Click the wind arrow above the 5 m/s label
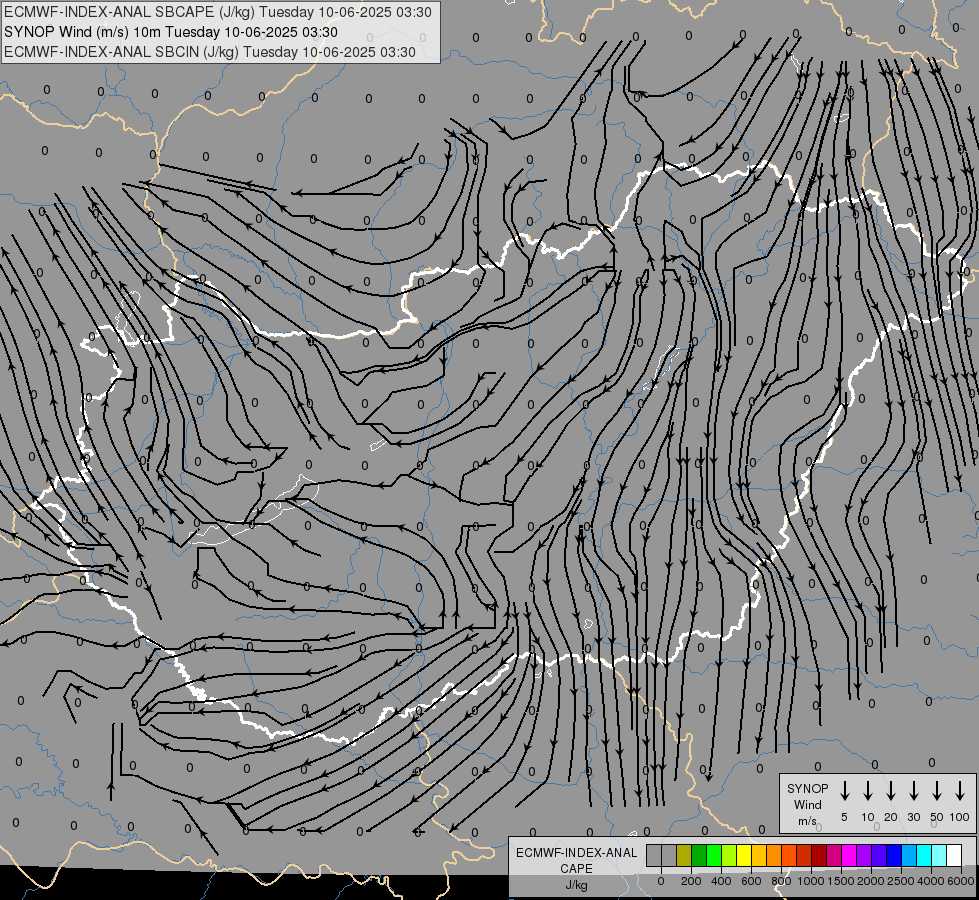The height and width of the screenshot is (900, 979). pyautogui.click(x=845, y=791)
